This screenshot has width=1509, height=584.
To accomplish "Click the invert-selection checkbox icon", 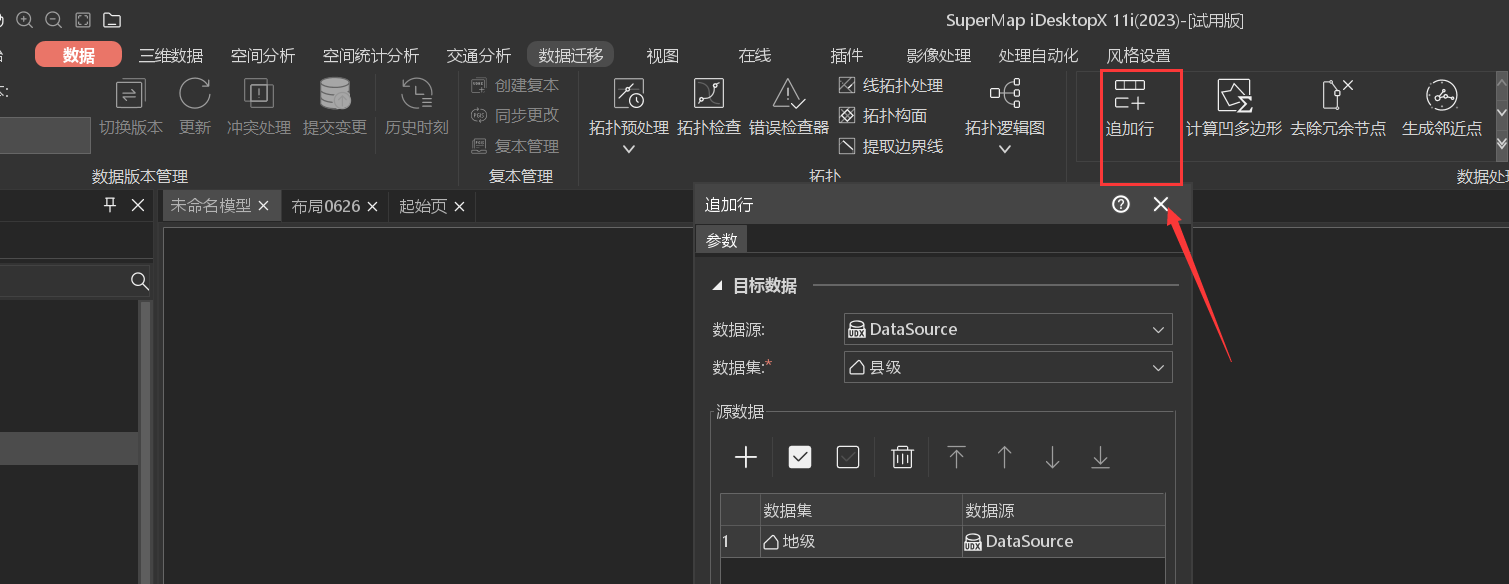I will [848, 457].
